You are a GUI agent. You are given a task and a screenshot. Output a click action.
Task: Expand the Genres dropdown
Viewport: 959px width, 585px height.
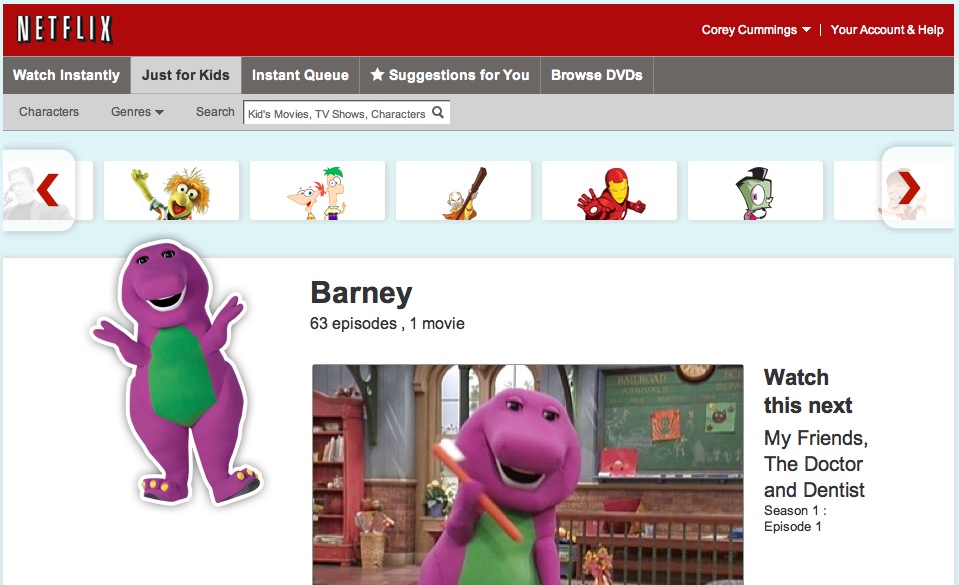click(x=137, y=112)
